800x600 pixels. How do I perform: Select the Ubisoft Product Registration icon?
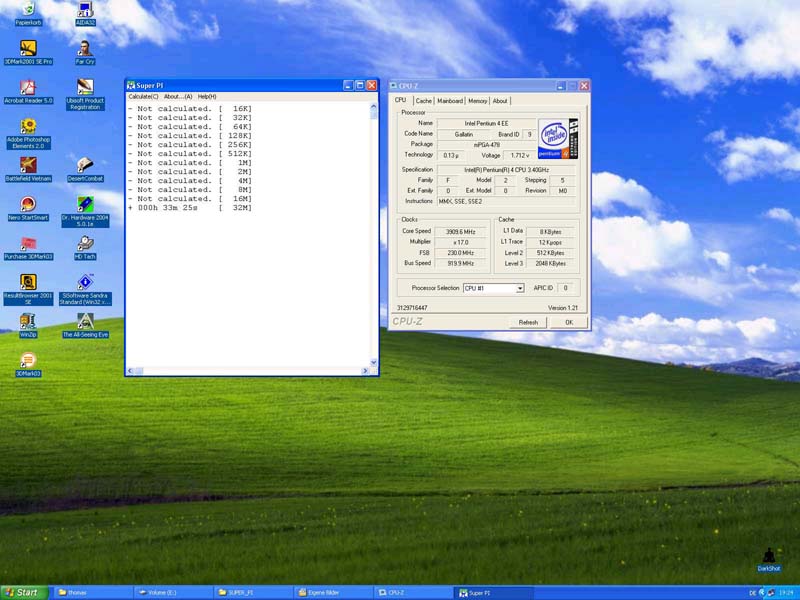pos(85,94)
